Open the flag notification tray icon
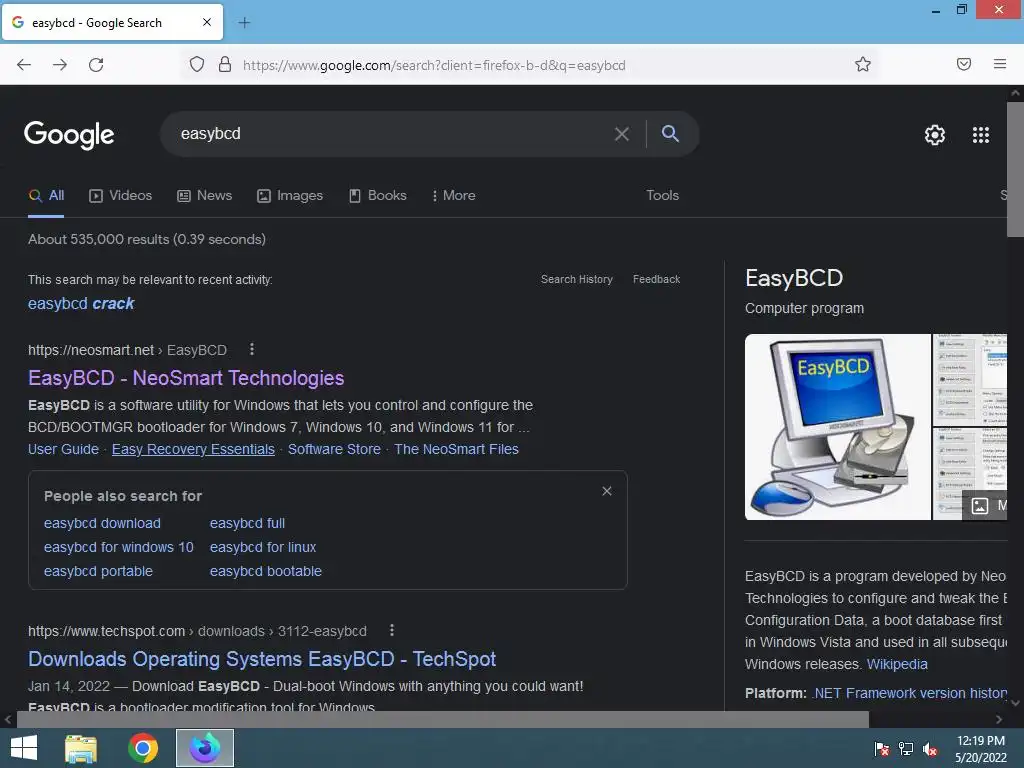Viewport: 1024px width, 768px height. 882,749
